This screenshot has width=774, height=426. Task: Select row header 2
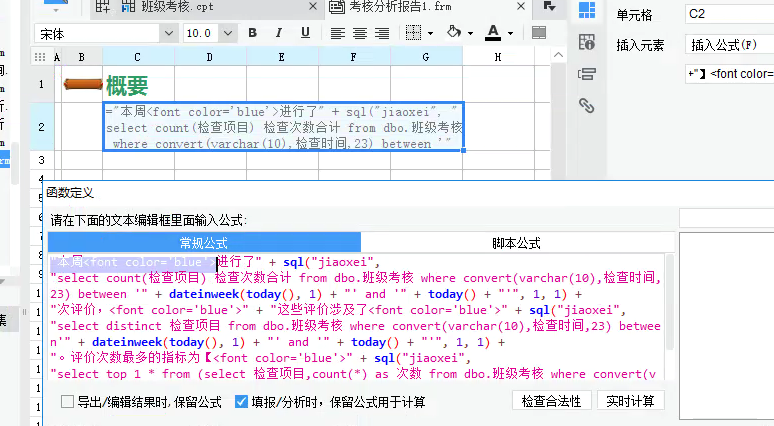click(x=41, y=127)
